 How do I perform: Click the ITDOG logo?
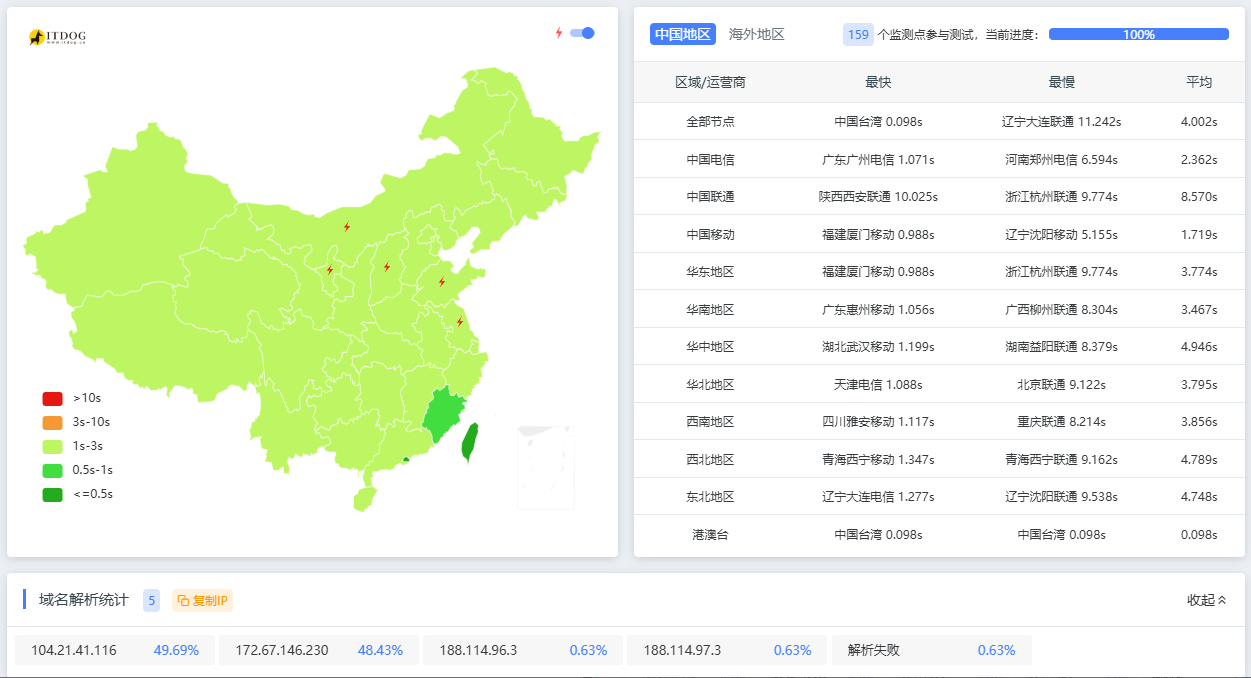click(x=57, y=37)
